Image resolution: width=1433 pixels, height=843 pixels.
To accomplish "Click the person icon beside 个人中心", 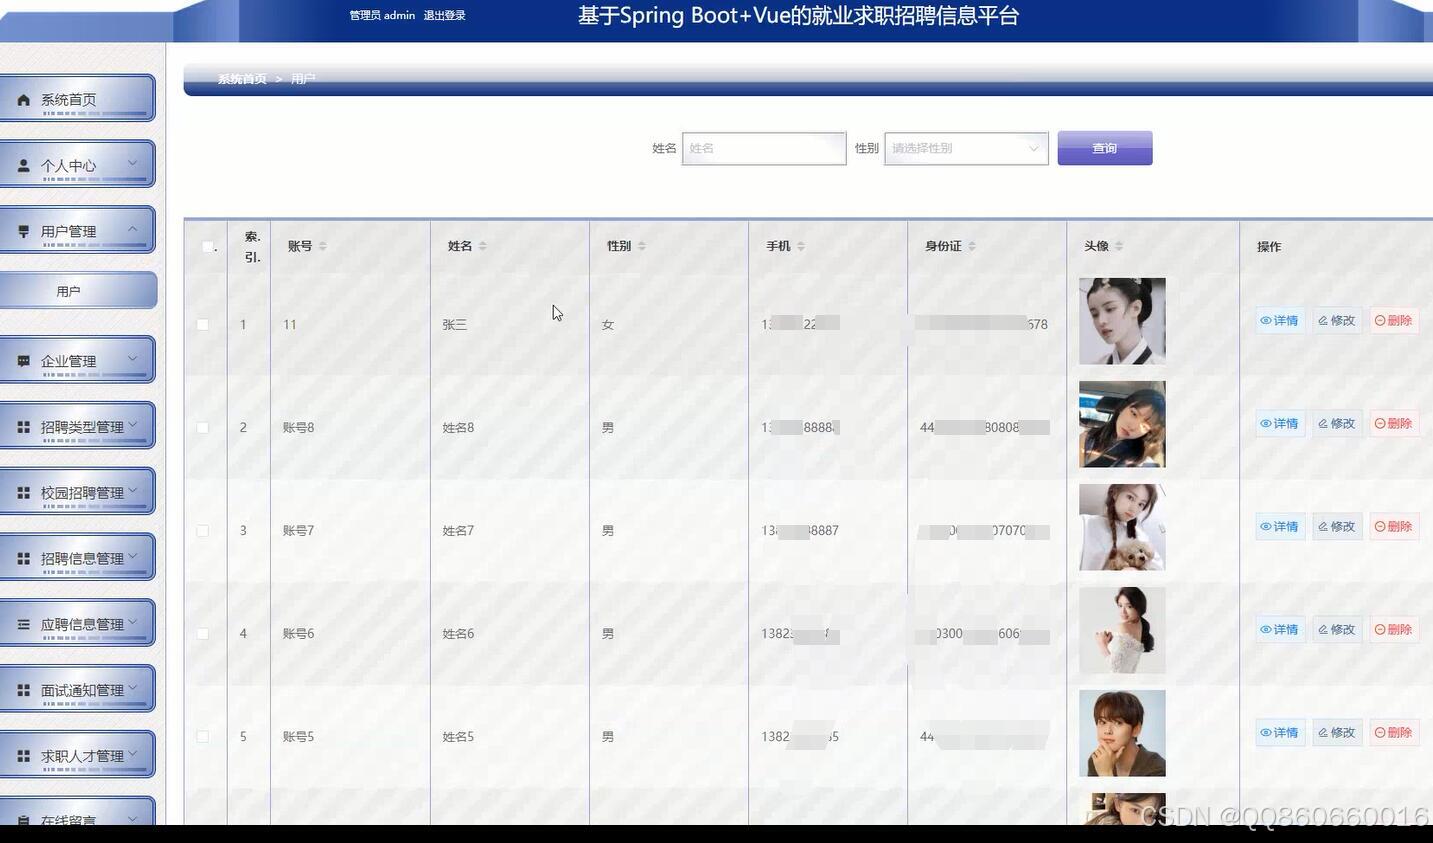I will (x=24, y=166).
